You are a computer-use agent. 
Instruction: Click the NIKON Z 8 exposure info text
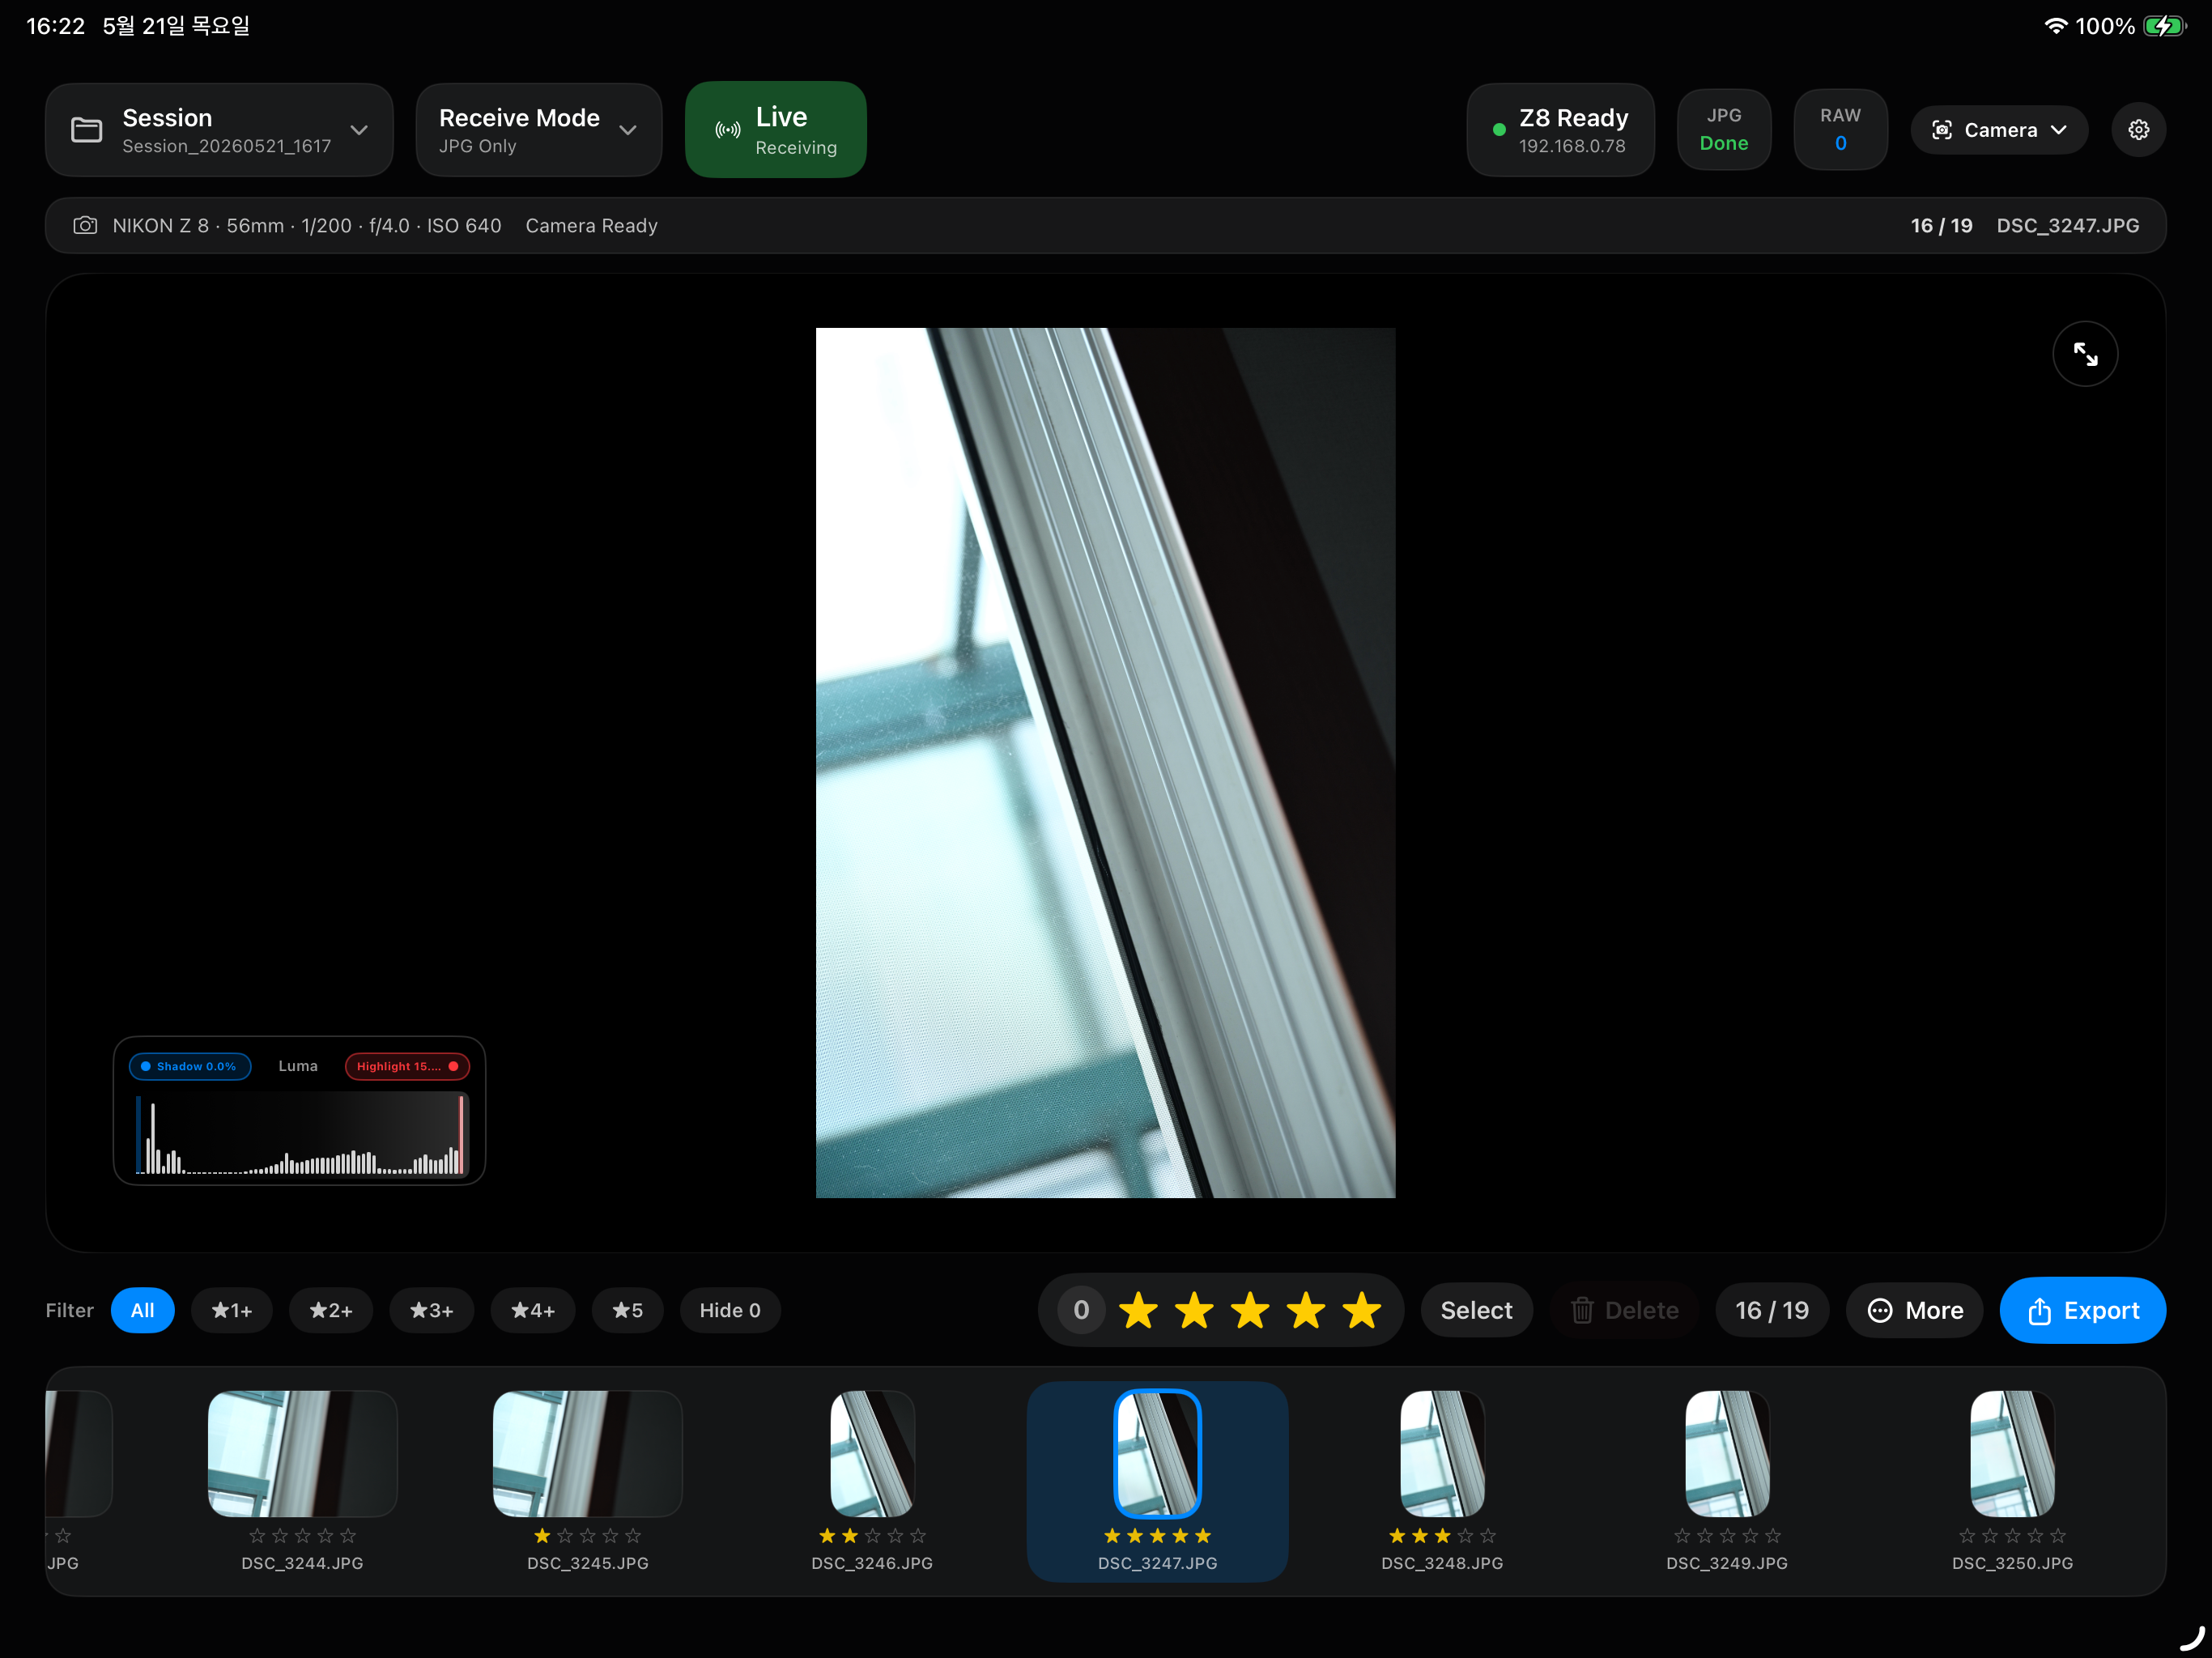pyautogui.click(x=307, y=225)
